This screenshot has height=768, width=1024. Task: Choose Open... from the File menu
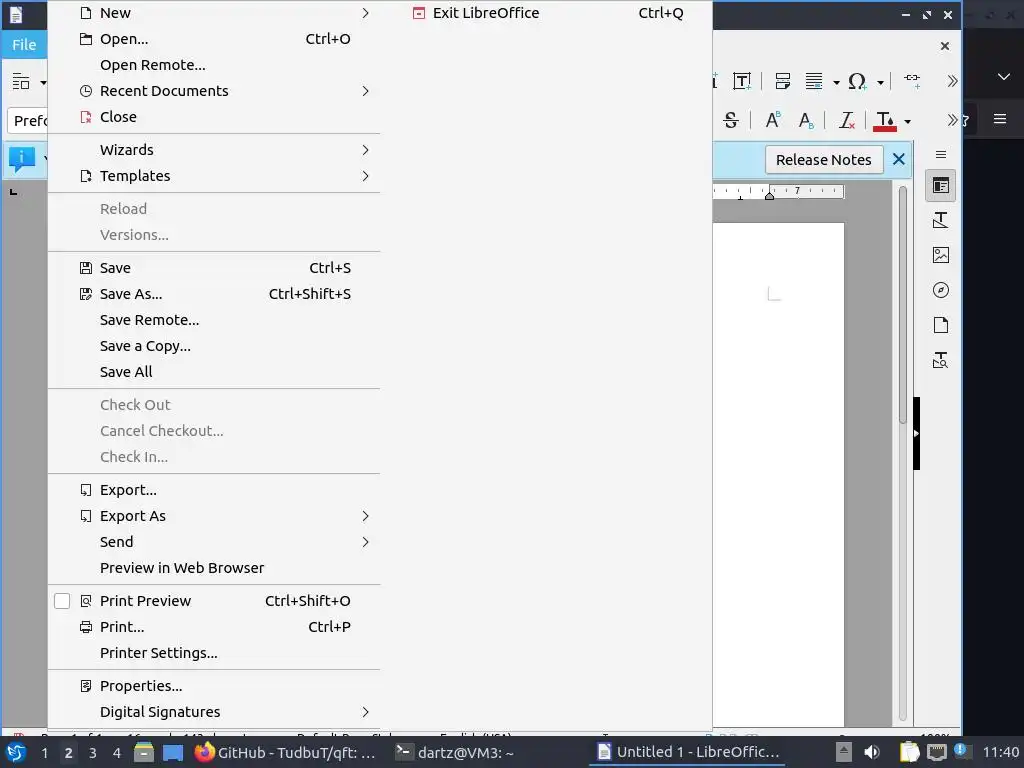214,39
